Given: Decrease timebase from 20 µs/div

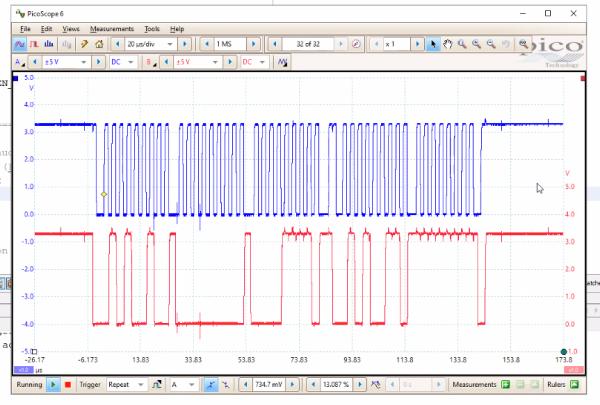Looking at the screenshot, I should pyautogui.click(x=117, y=44).
